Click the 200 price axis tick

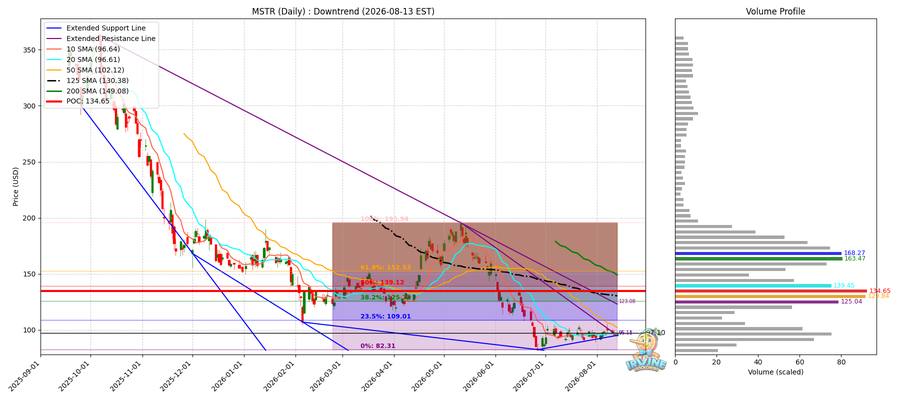(30, 219)
